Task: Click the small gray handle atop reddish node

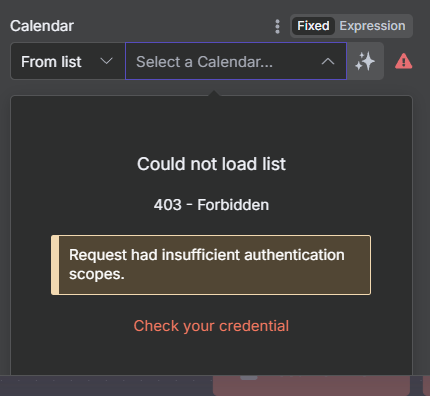Action: 249,378
